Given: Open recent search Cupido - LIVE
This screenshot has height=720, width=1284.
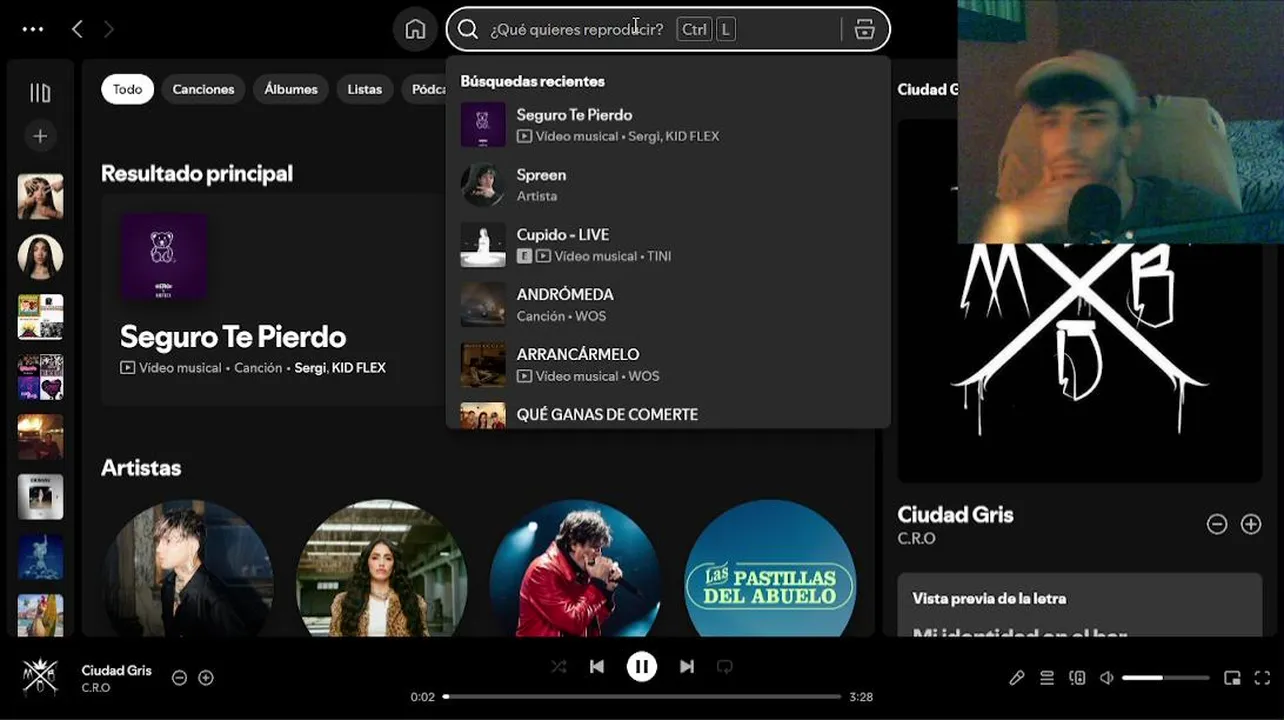Looking at the screenshot, I should click(668, 245).
